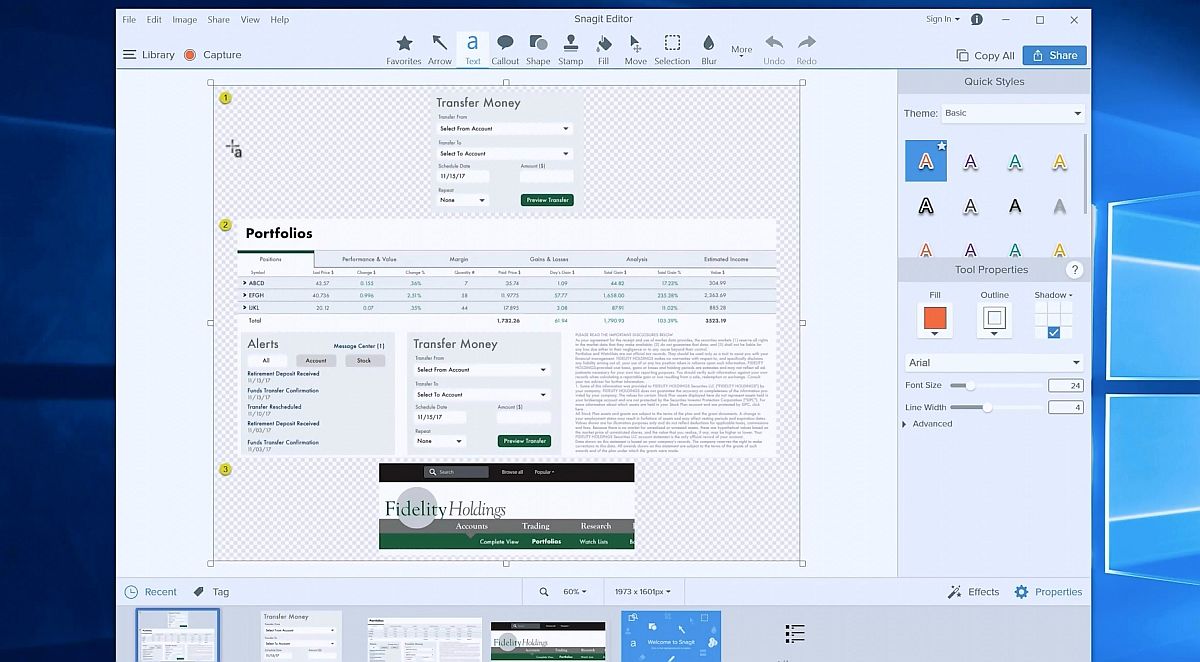
Task: Pick the Fill bucket tool
Action: click(x=603, y=48)
